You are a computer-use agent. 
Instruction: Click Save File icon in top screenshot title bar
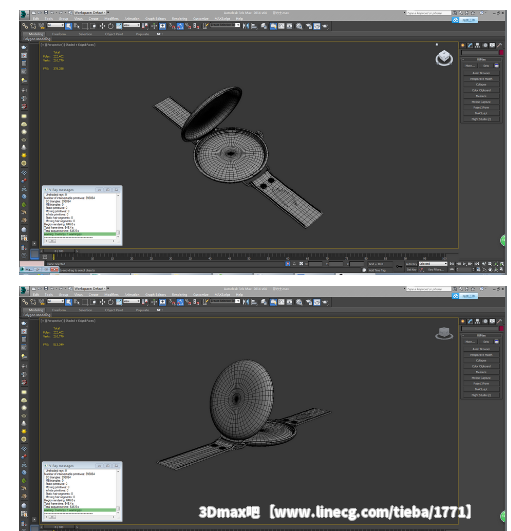[46, 13]
